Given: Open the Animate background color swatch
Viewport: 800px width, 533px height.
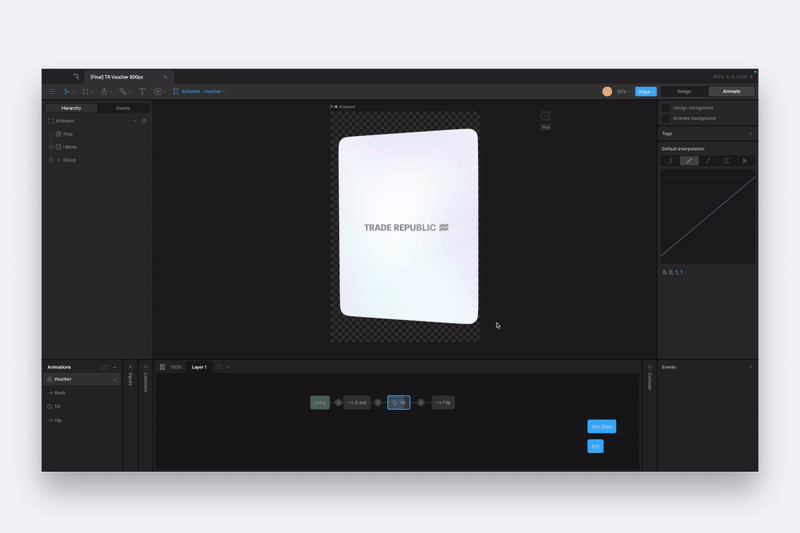Looking at the screenshot, I should pyautogui.click(x=666, y=118).
